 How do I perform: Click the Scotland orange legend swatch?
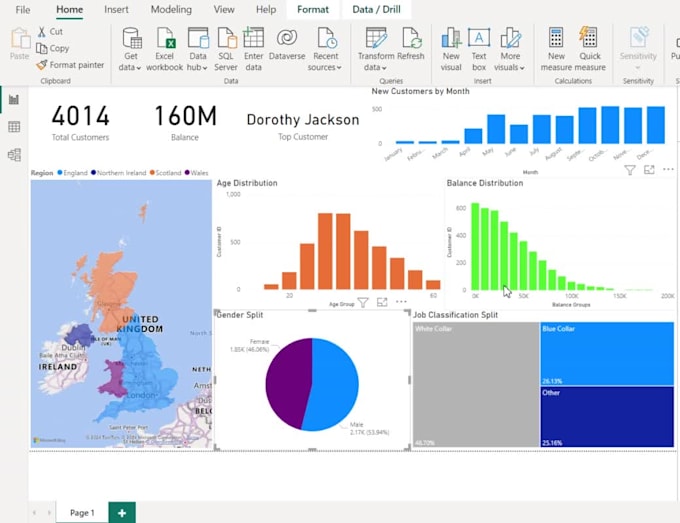(154, 173)
